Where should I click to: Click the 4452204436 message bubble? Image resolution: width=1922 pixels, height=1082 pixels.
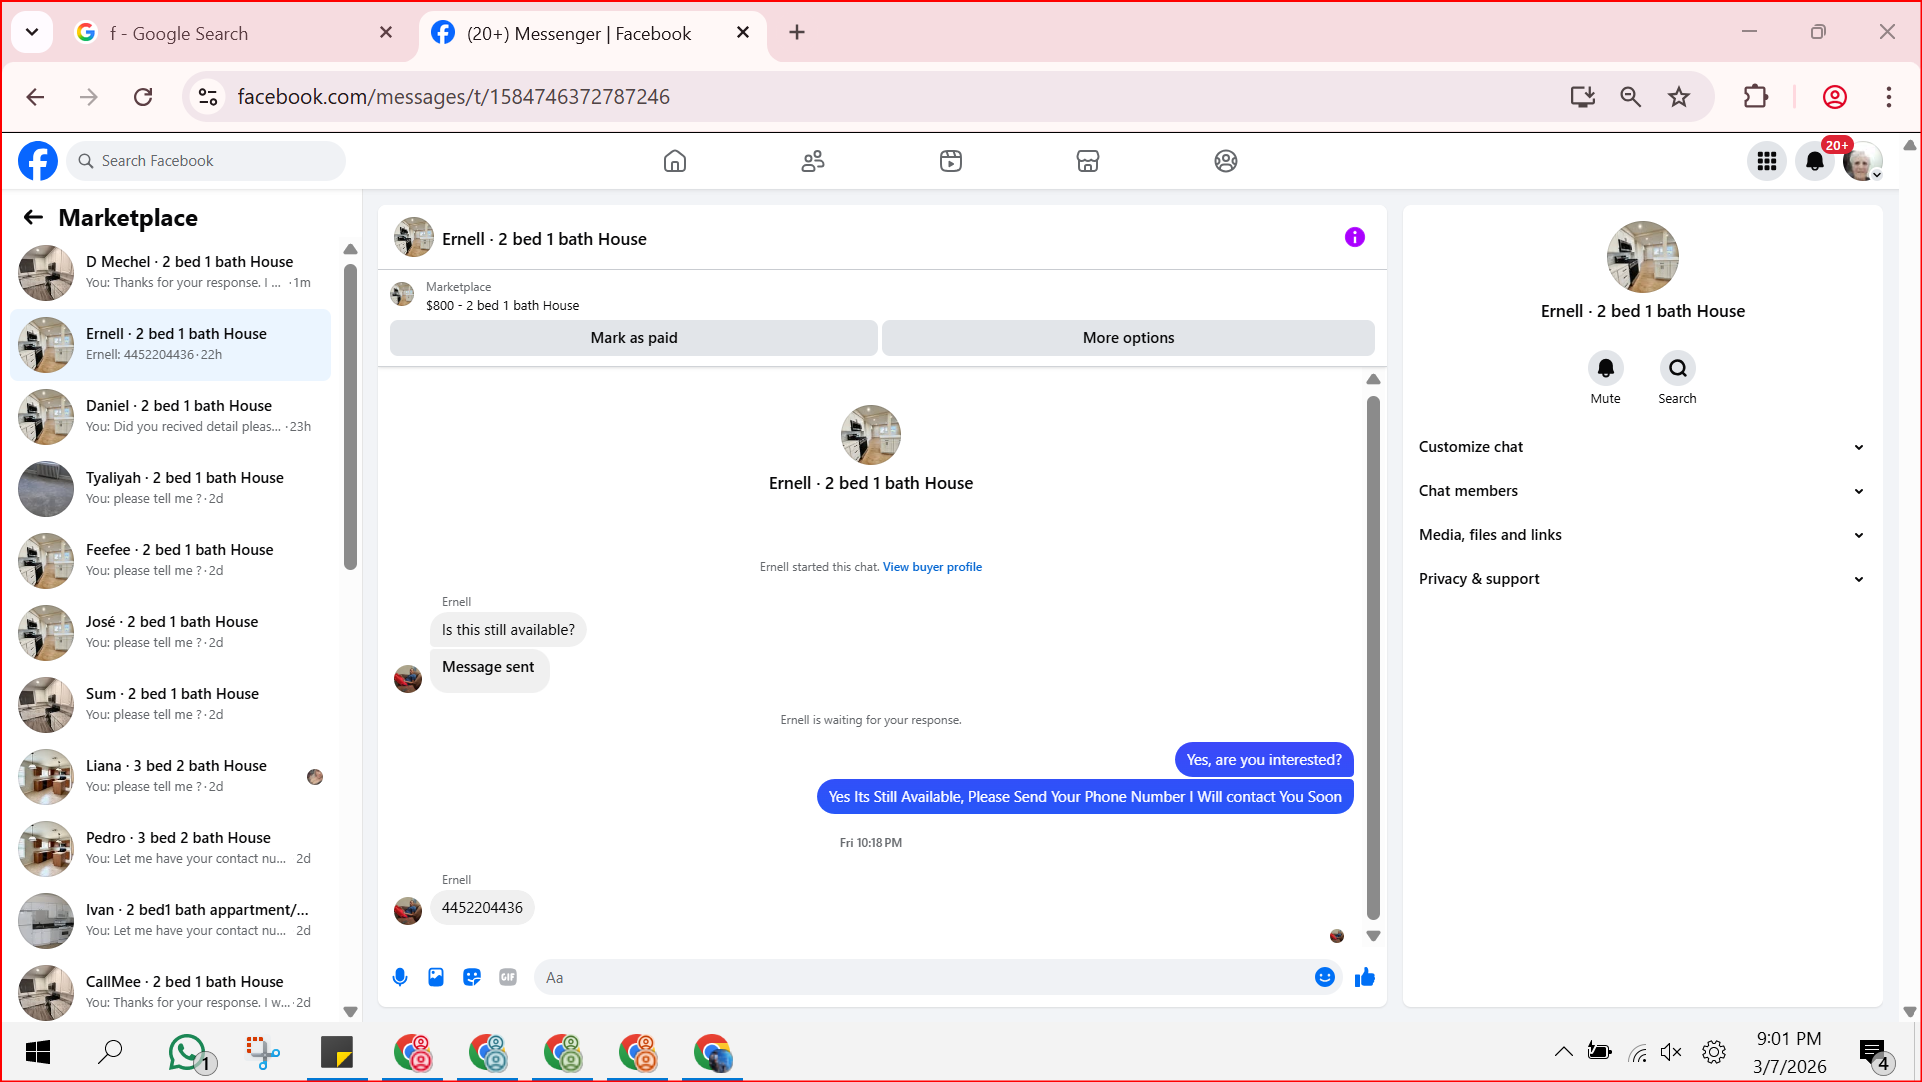(482, 908)
